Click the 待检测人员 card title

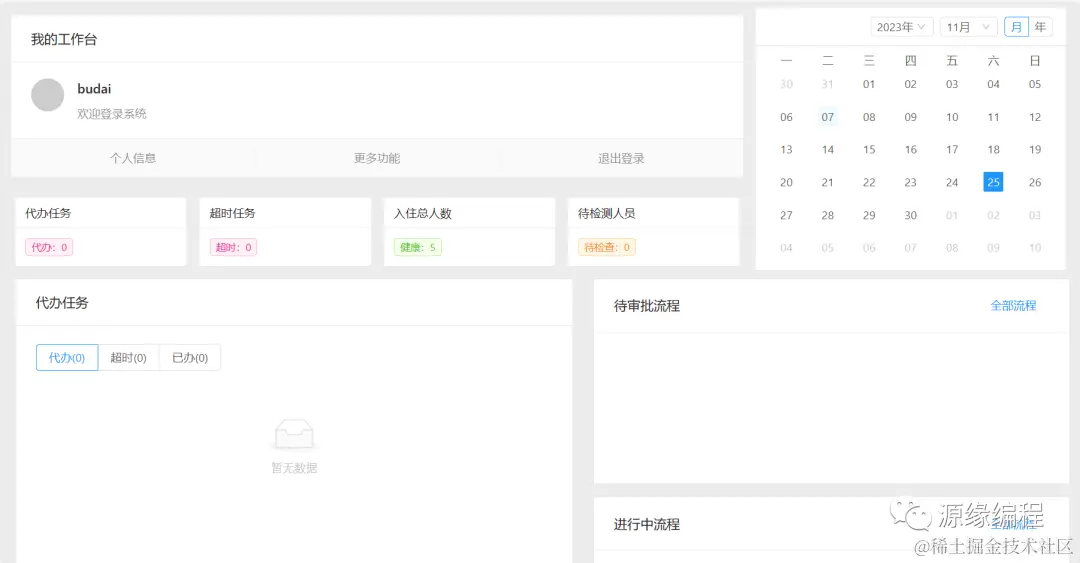(x=607, y=214)
